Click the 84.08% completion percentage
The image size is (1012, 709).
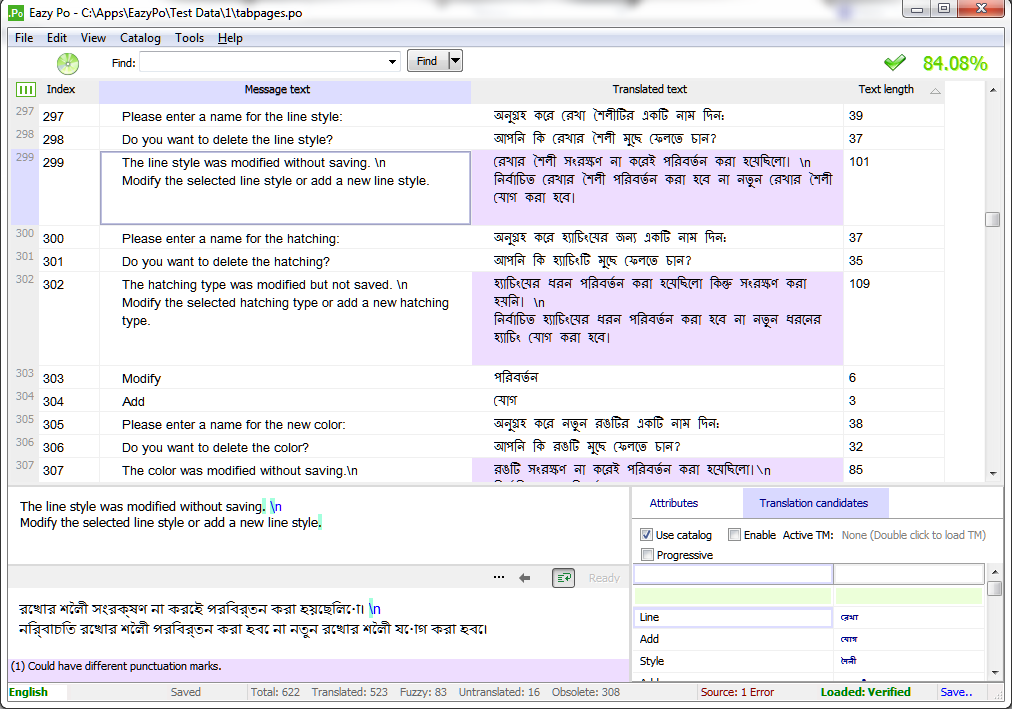click(x=955, y=63)
